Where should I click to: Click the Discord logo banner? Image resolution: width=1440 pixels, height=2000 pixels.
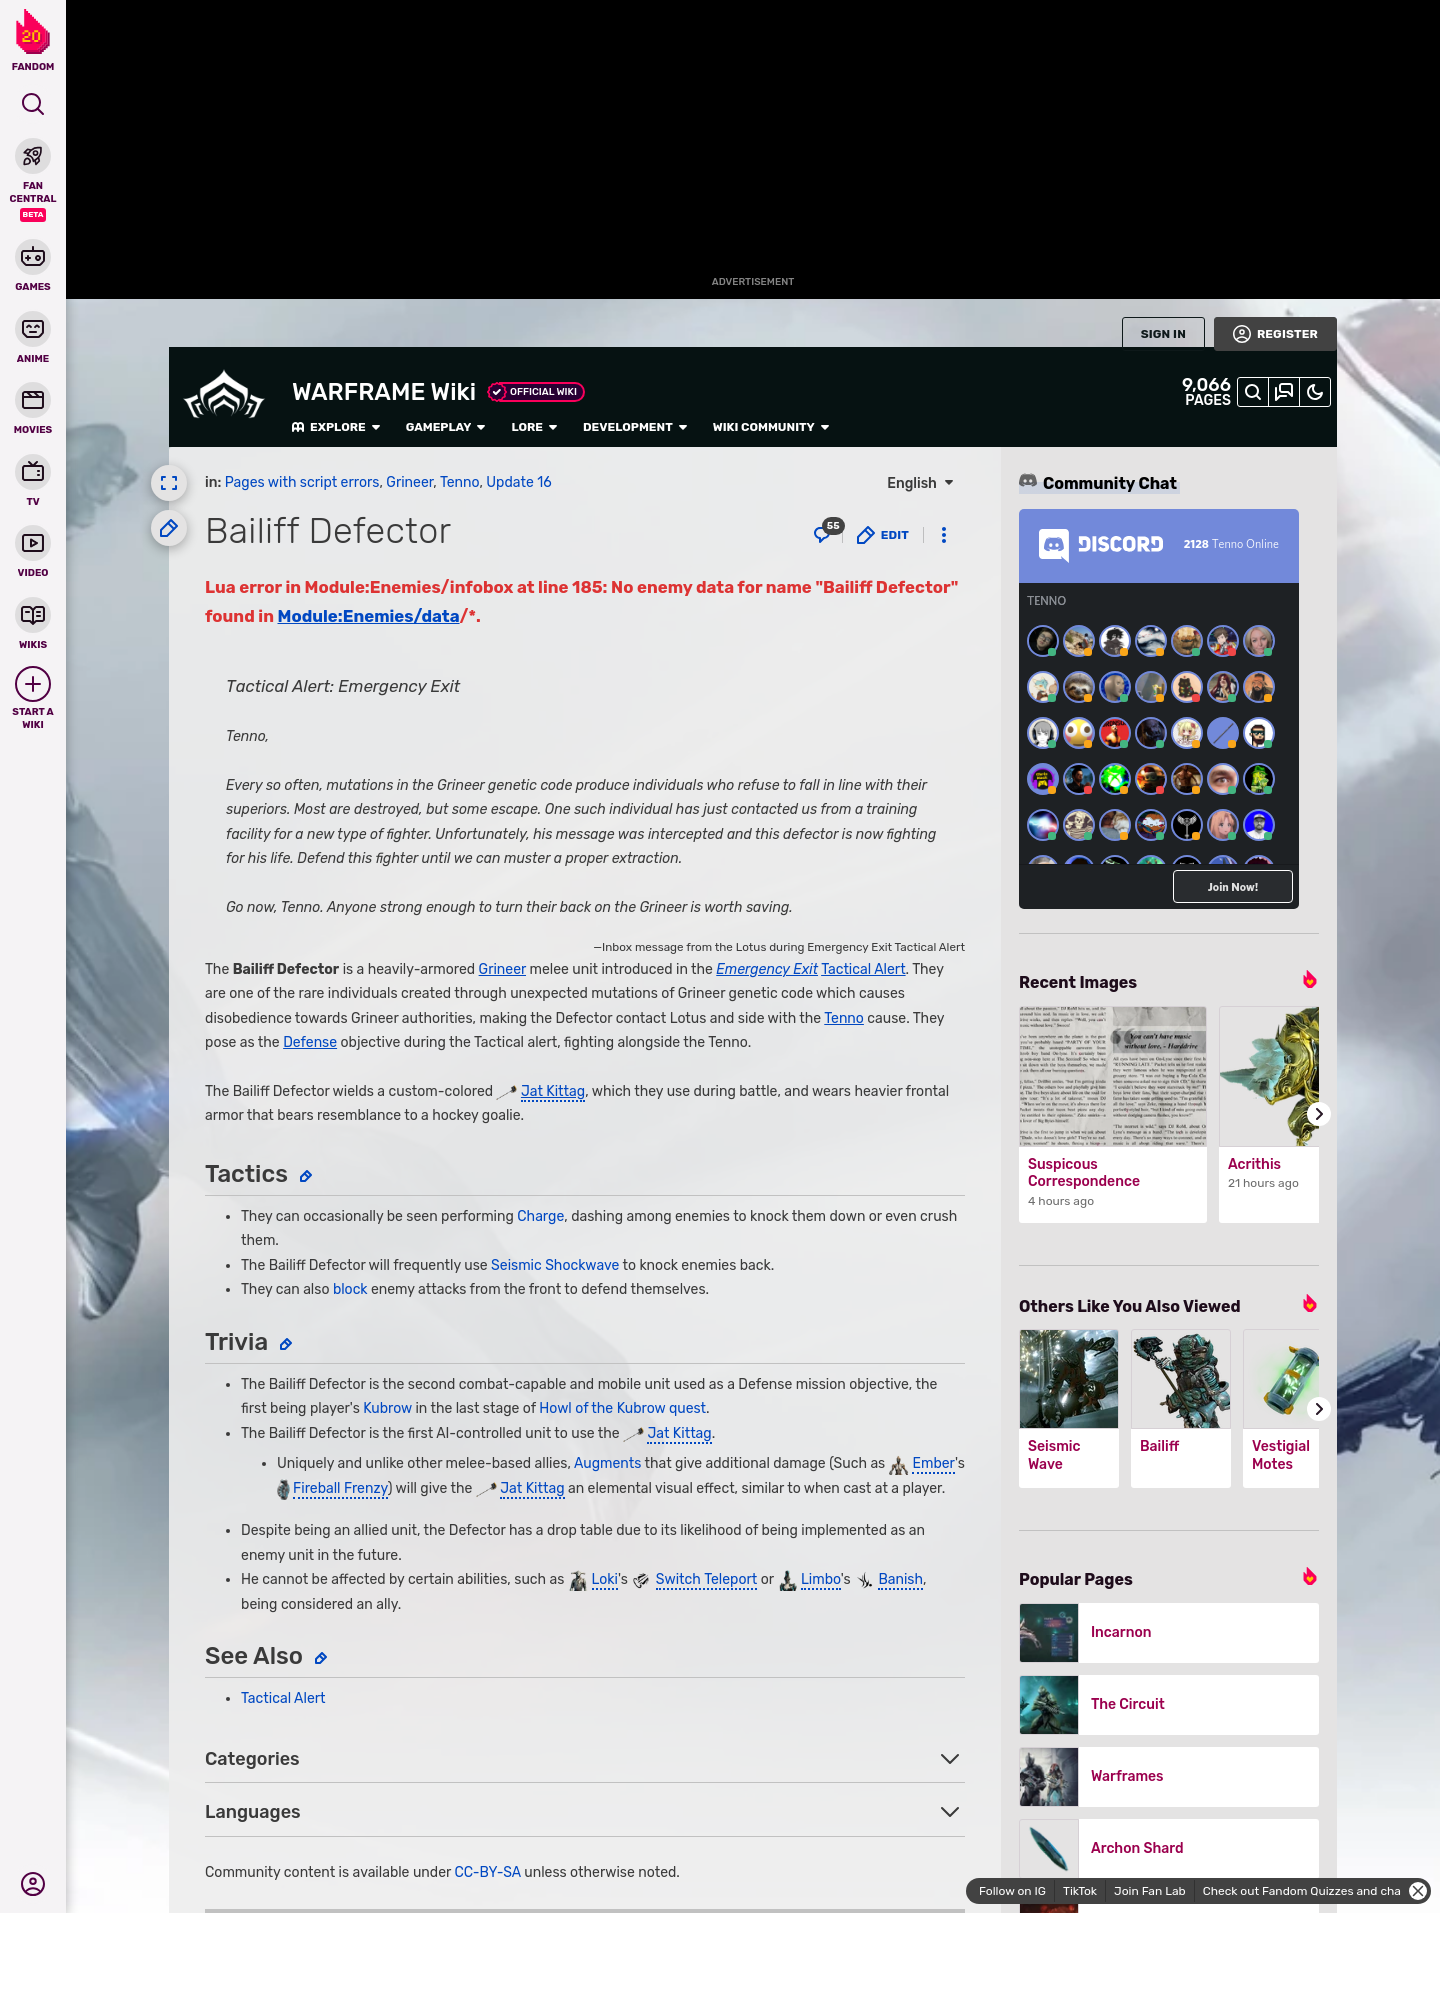(1101, 544)
